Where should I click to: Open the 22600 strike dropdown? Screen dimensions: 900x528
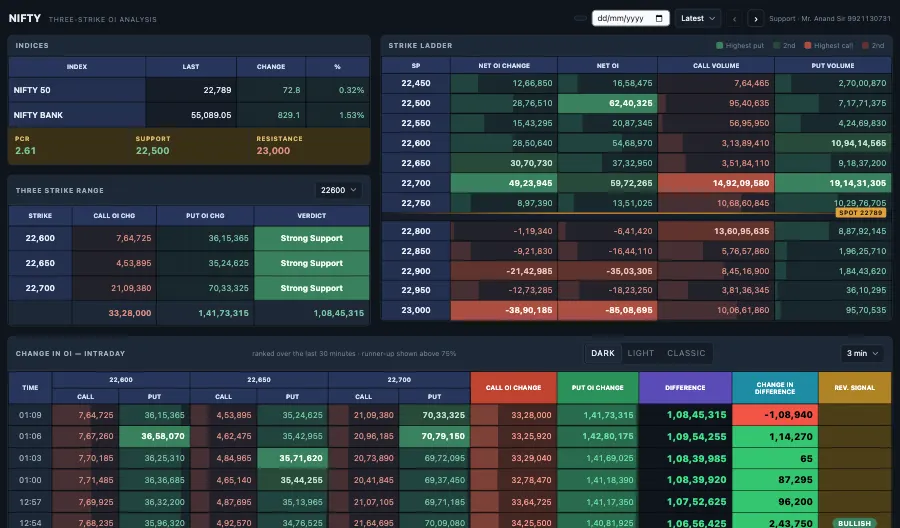click(x=338, y=190)
